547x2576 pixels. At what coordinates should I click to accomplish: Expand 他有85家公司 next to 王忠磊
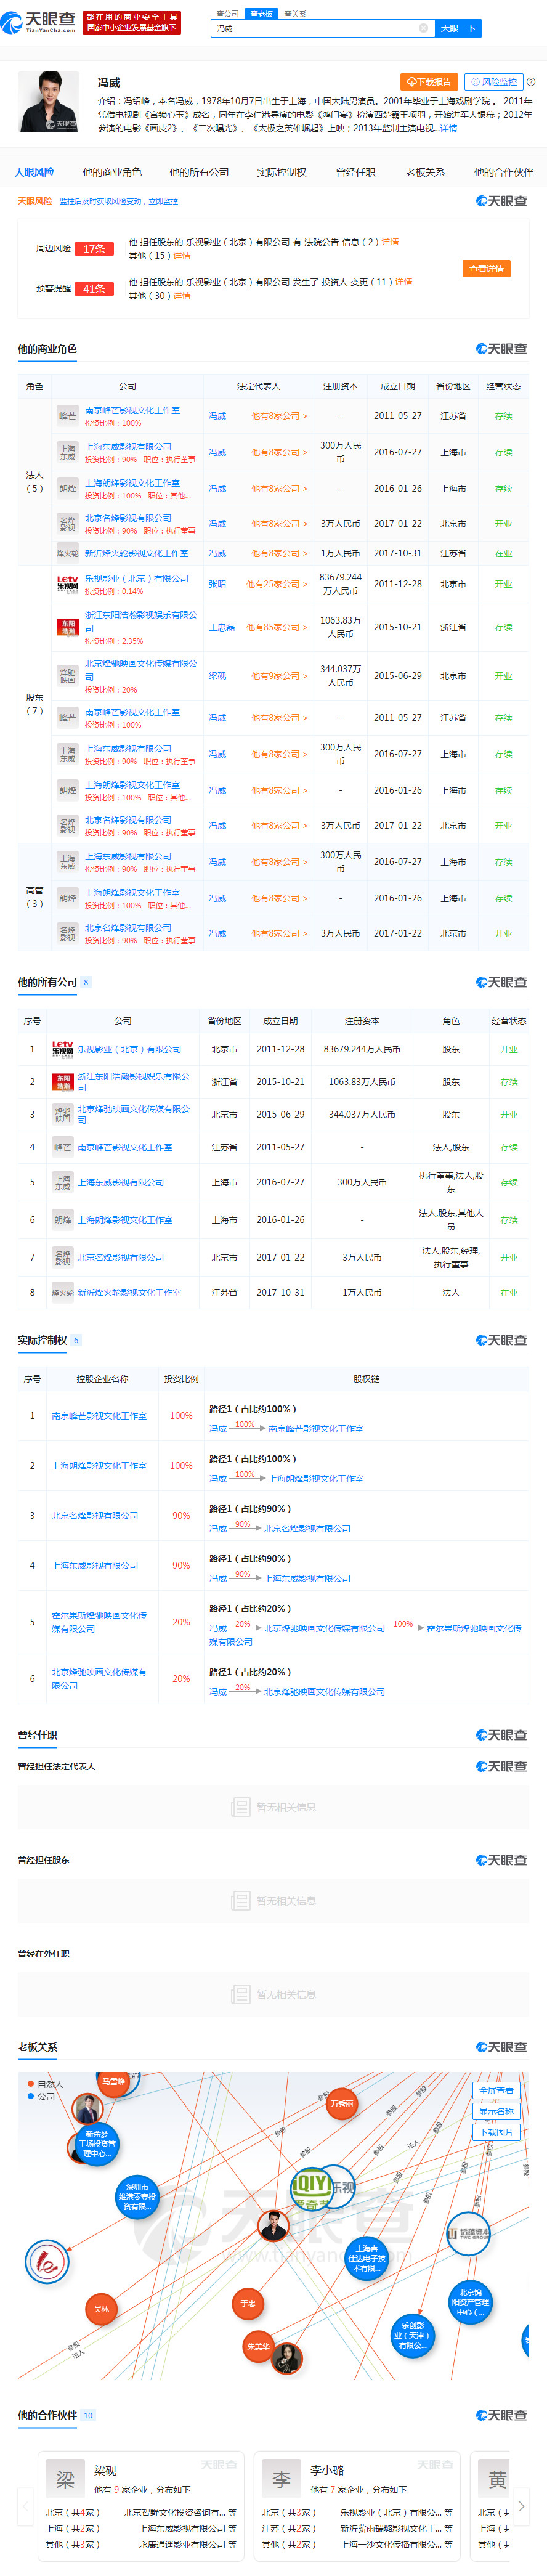(277, 627)
